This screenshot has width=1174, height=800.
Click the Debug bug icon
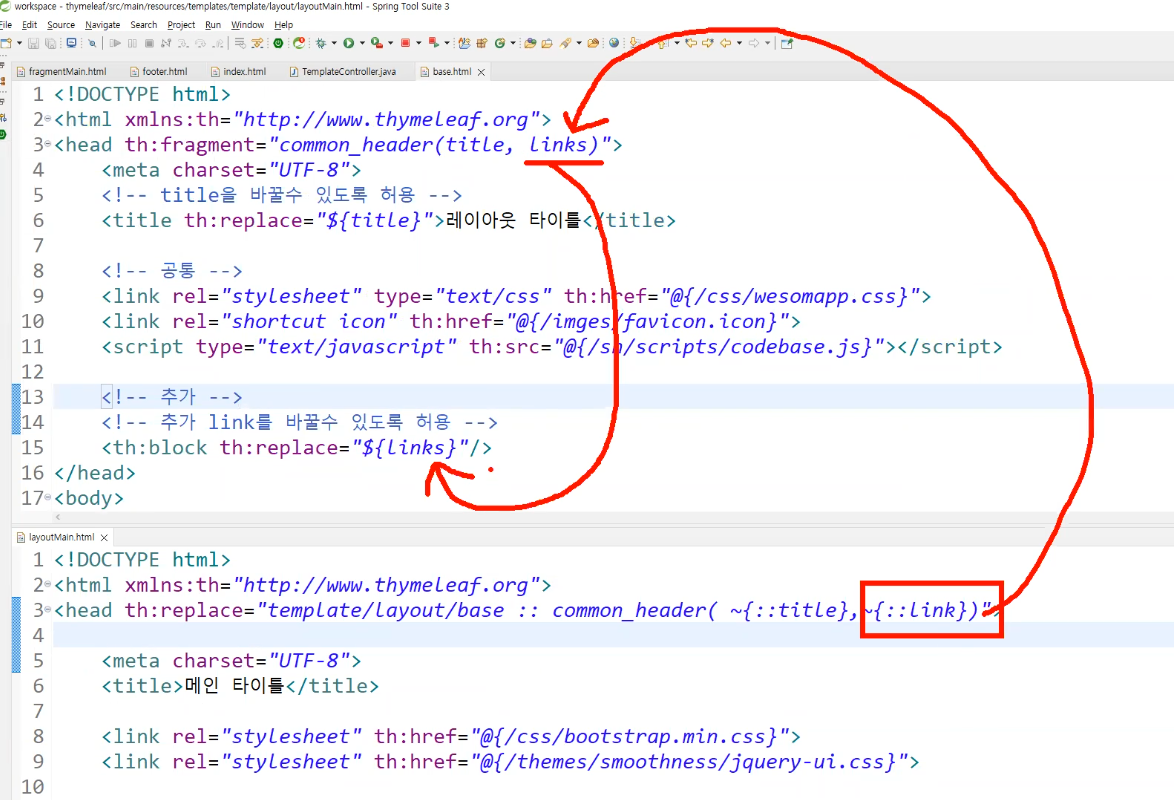click(320, 43)
